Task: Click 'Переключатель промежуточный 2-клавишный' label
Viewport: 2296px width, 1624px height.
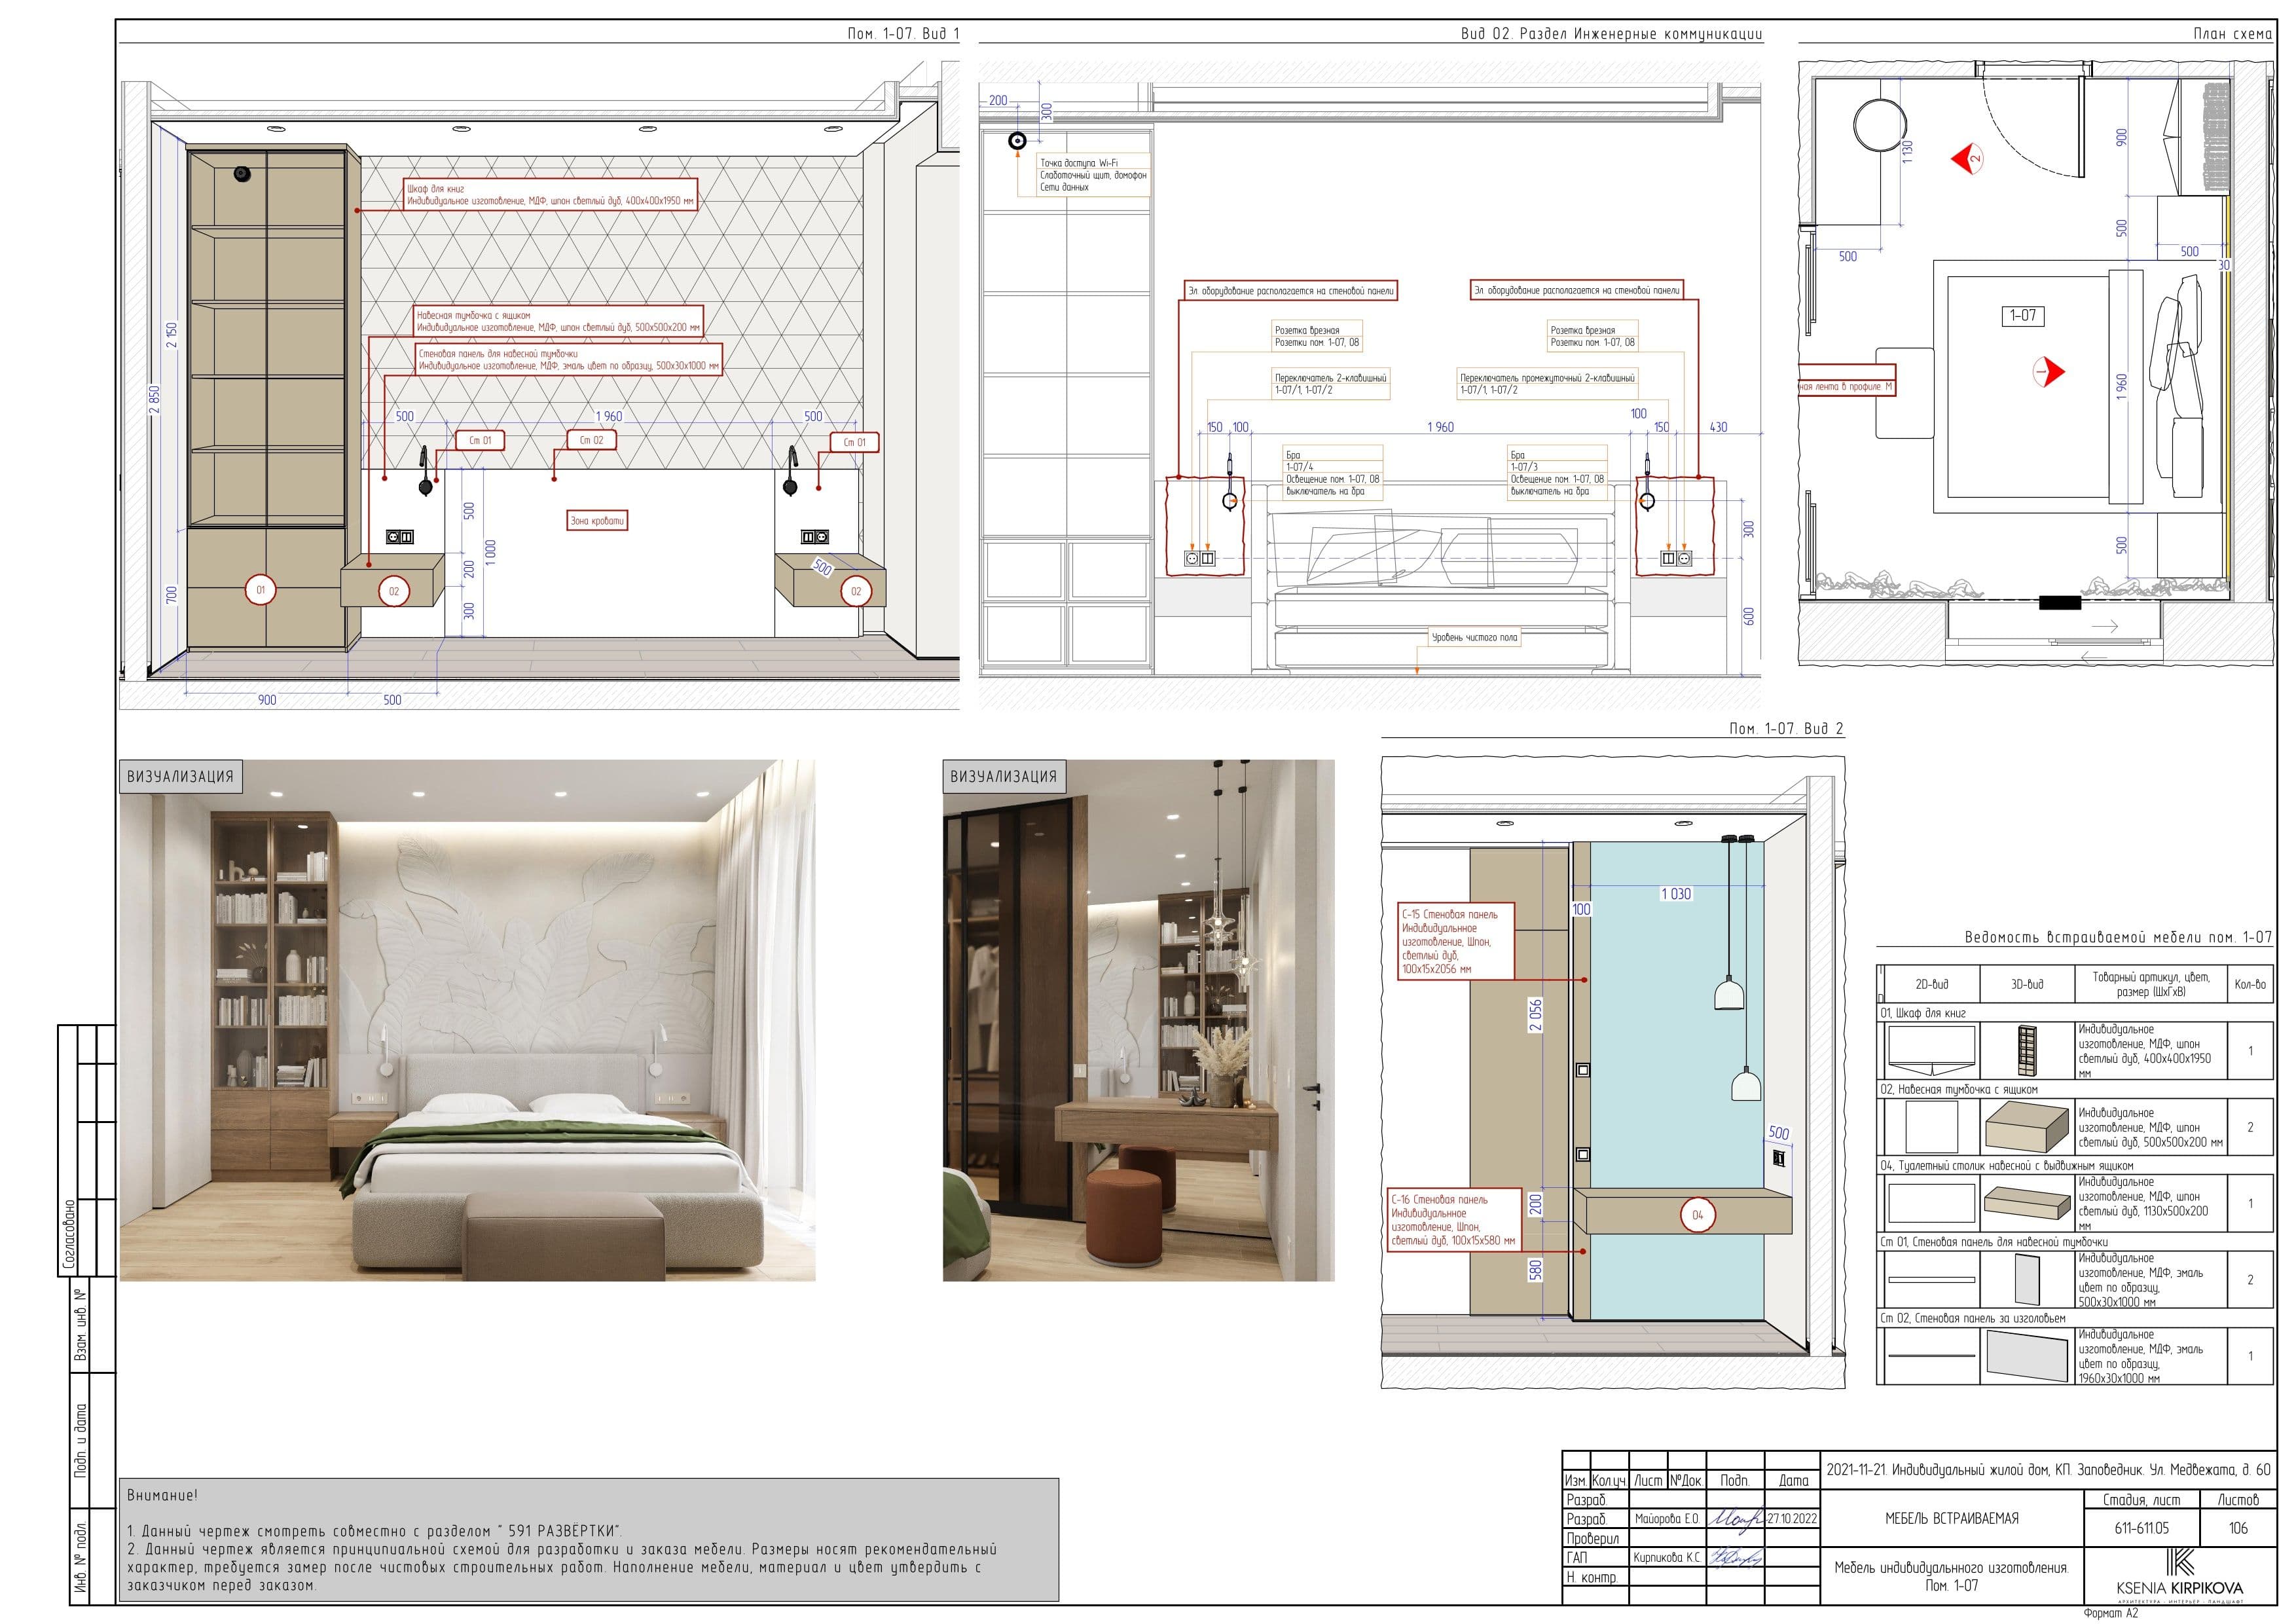Action: click(x=1547, y=384)
